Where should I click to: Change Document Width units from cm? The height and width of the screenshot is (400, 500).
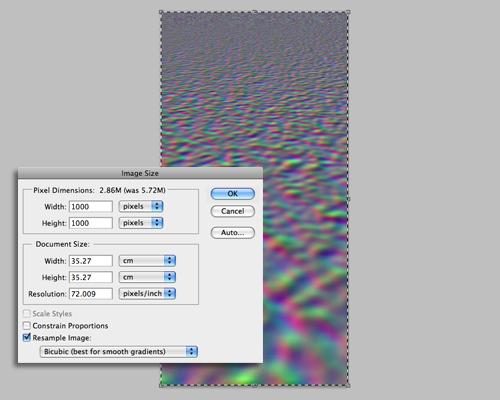(x=147, y=261)
